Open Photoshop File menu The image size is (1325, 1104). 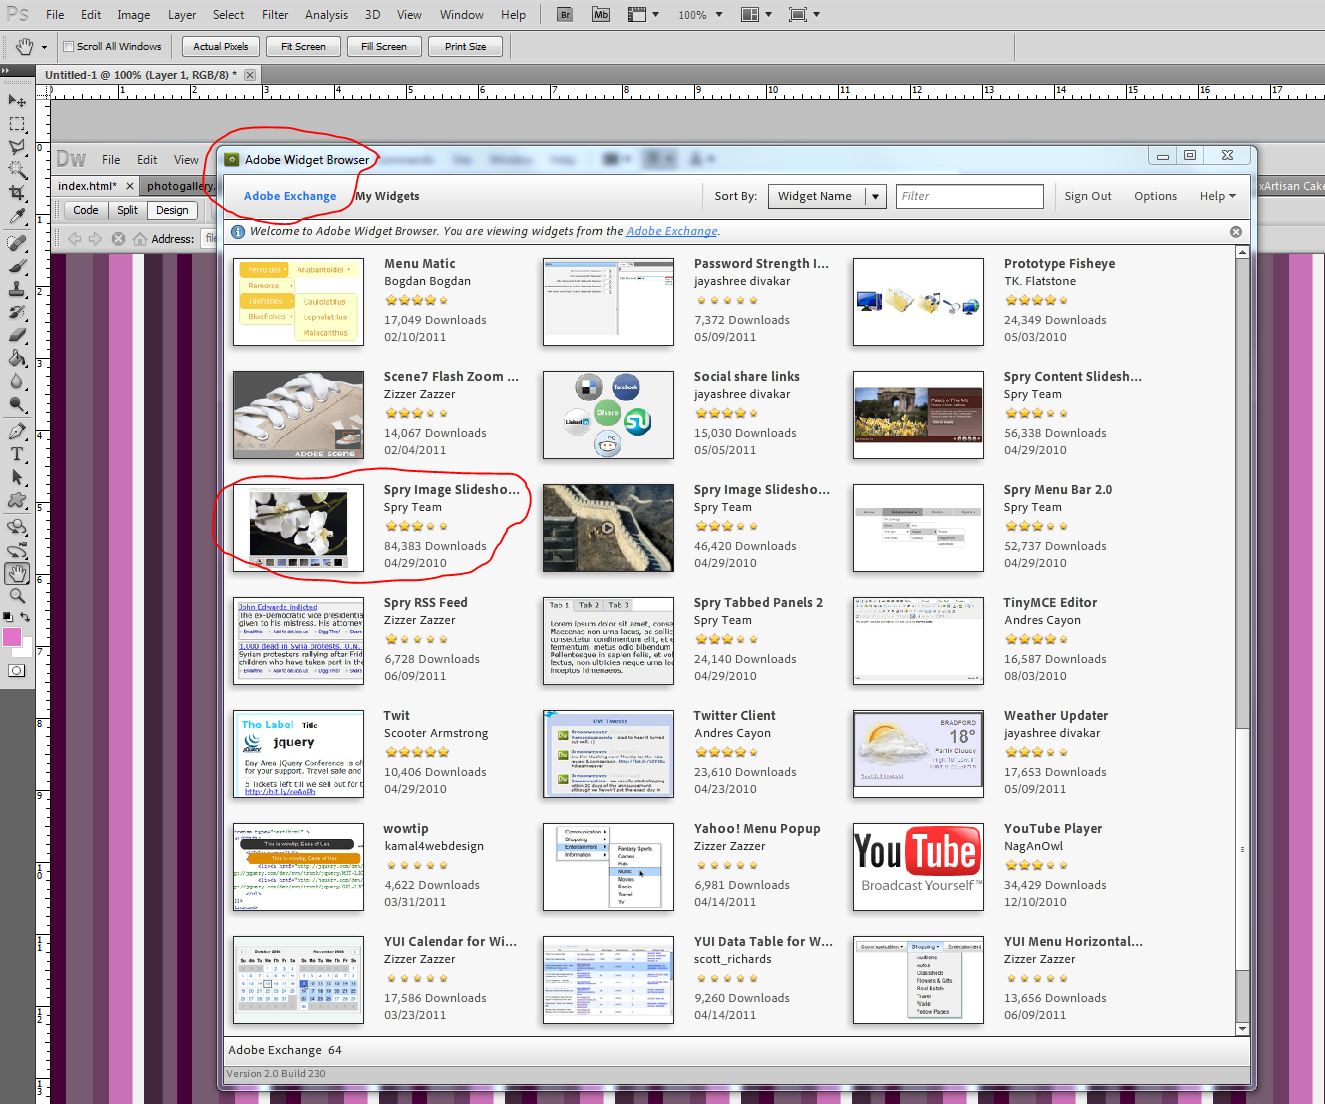pos(55,15)
